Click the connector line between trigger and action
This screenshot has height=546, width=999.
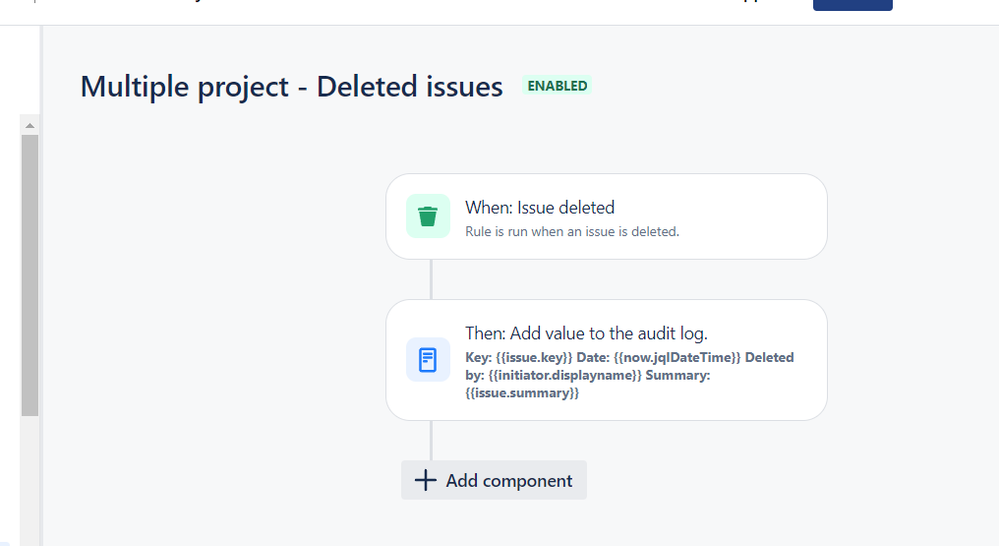click(x=431, y=279)
